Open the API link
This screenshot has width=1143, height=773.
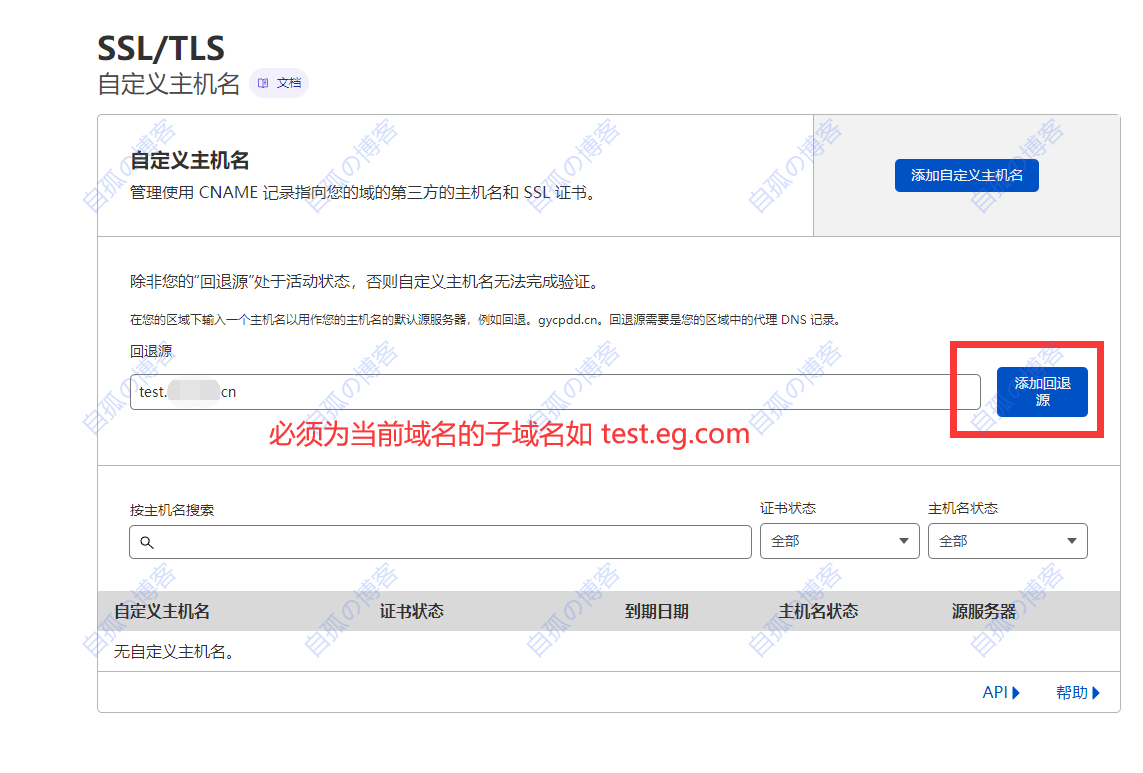[1001, 692]
